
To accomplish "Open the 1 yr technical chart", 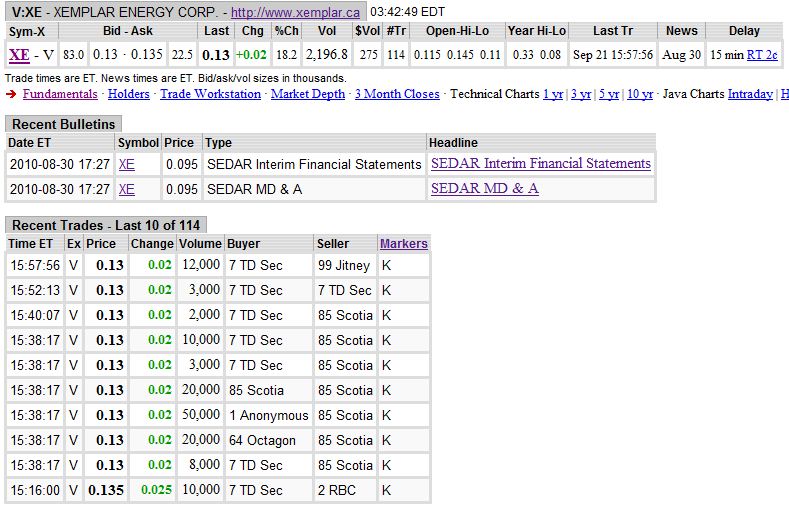I will click(553, 94).
